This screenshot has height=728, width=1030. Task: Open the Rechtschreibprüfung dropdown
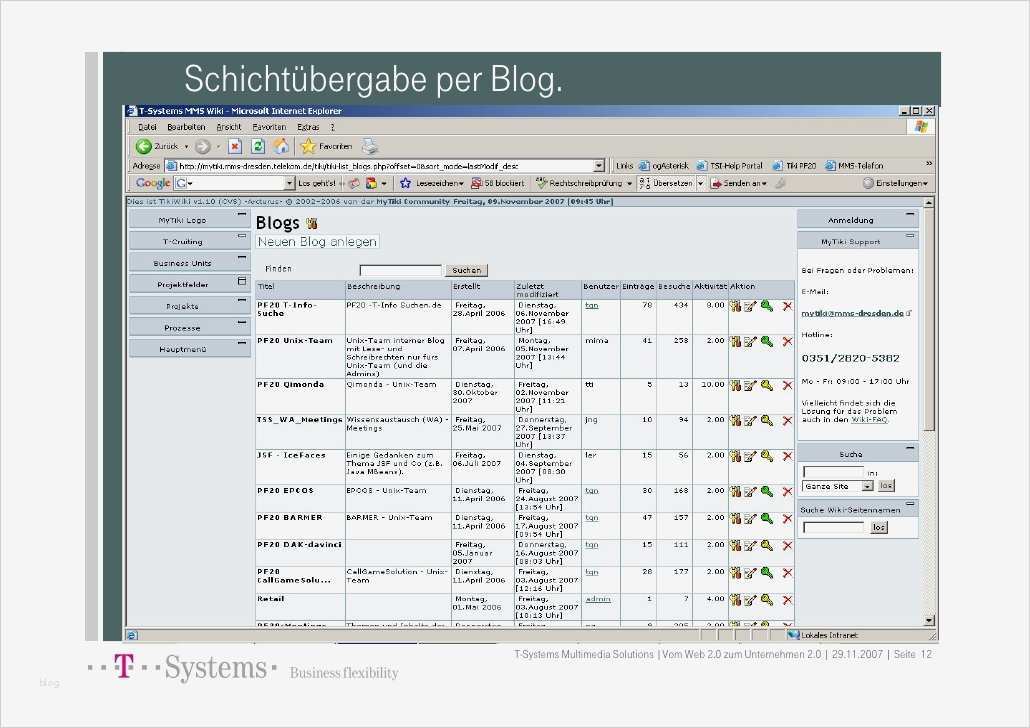tap(629, 184)
